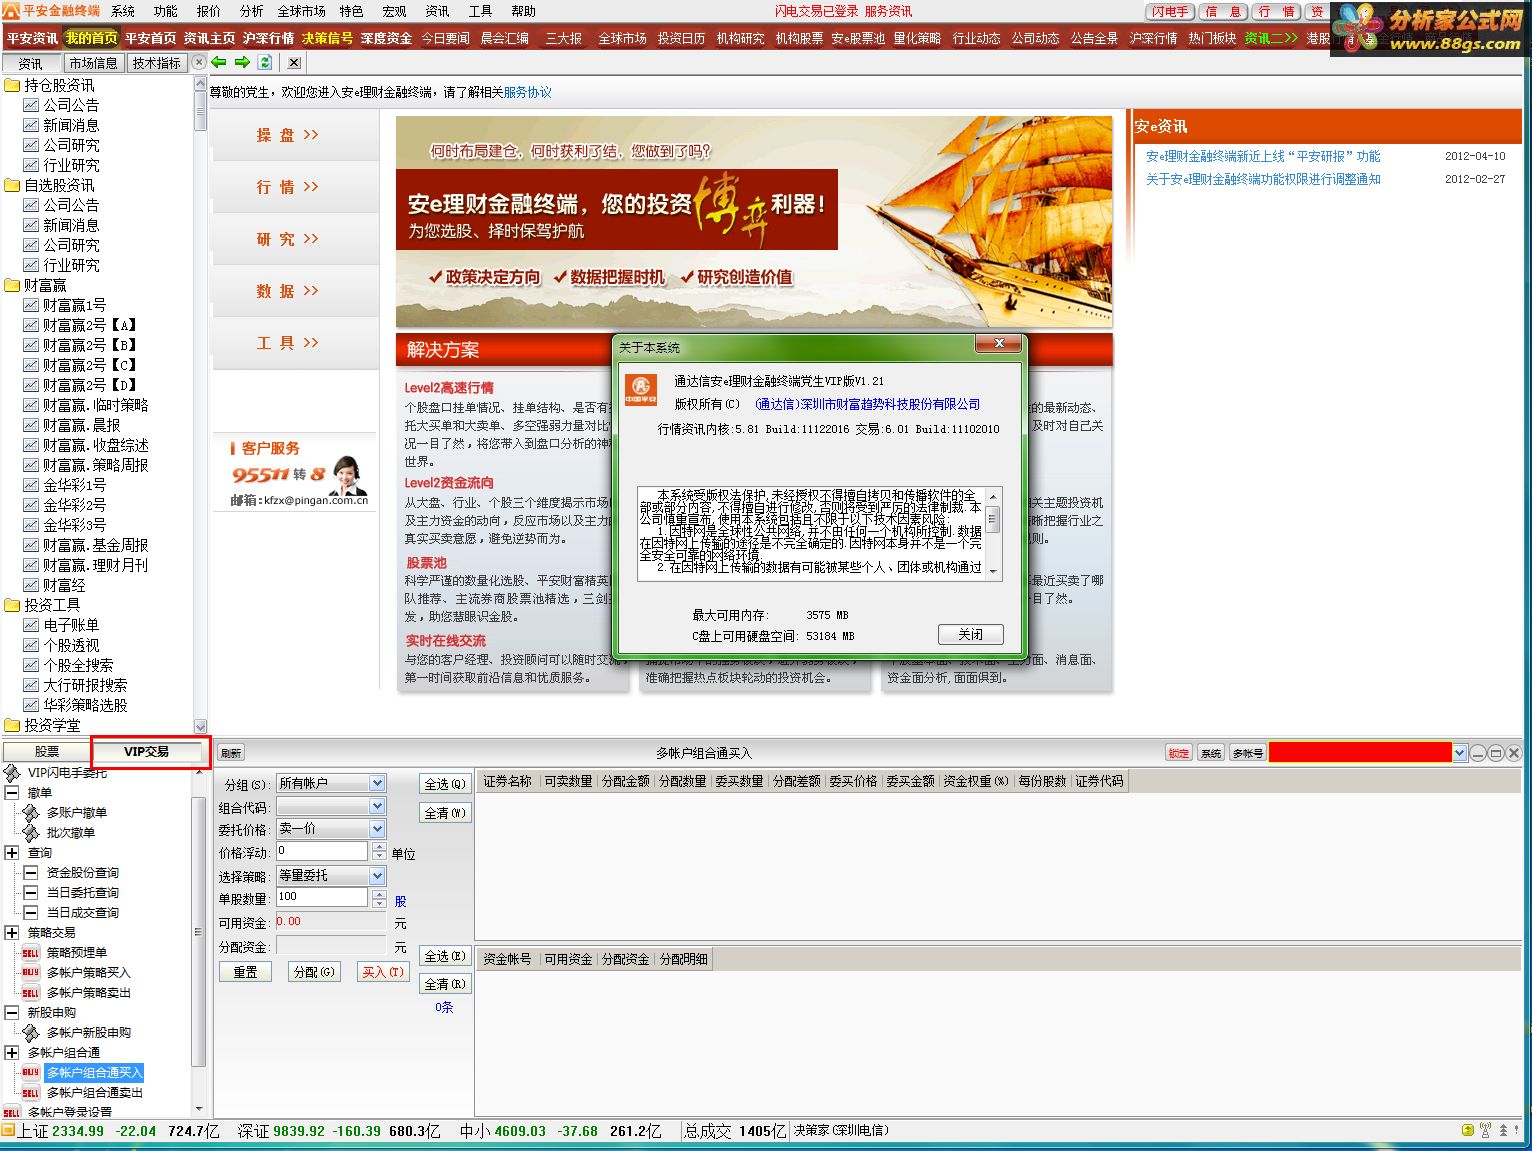Open VIP闪电手委托 in the trade tree
The width and height of the screenshot is (1532, 1151).
tap(56, 773)
